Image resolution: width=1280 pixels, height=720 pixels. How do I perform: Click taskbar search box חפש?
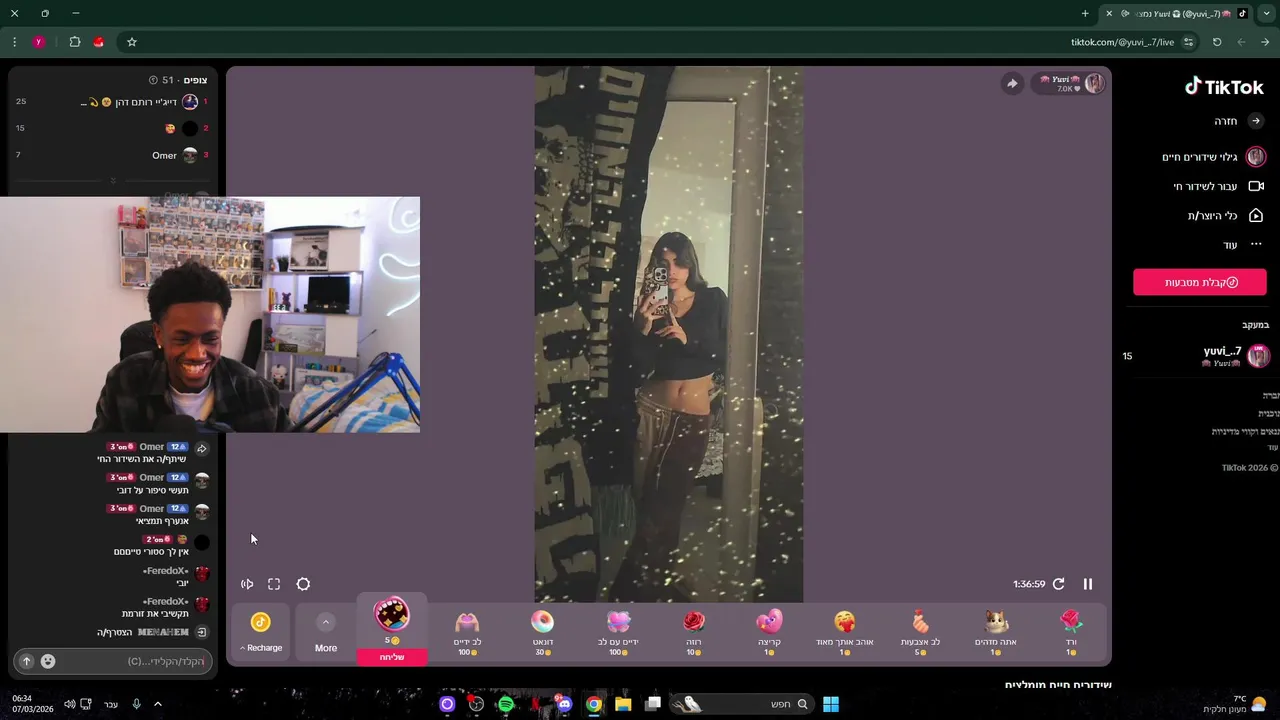point(740,704)
